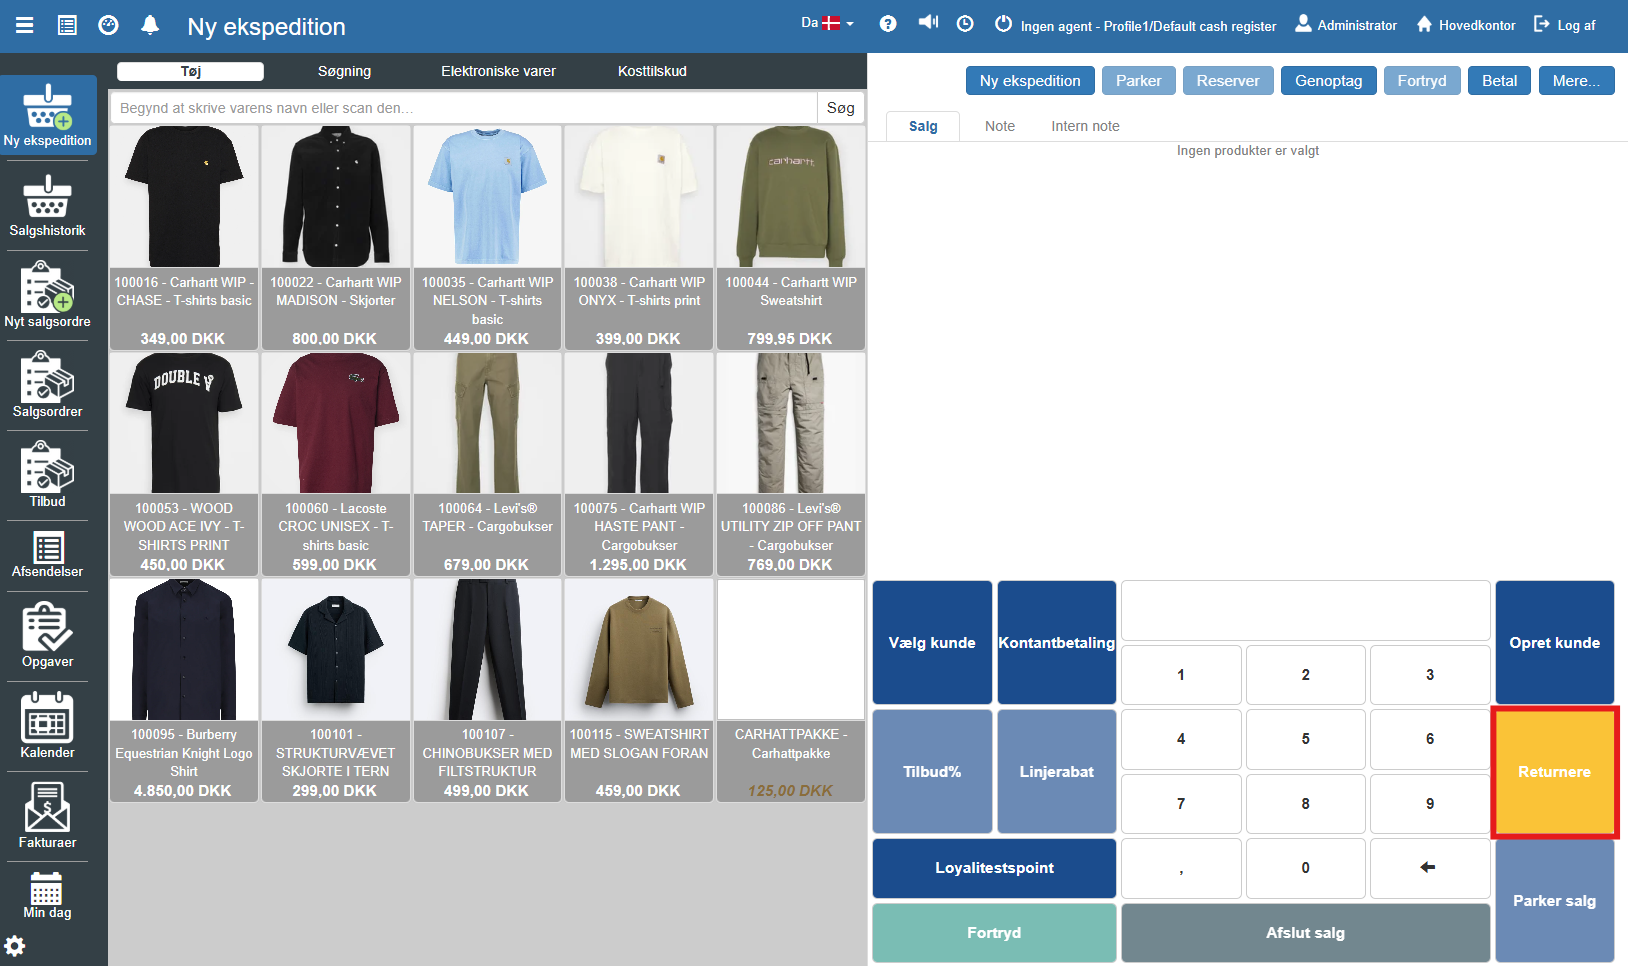Image resolution: width=1628 pixels, height=966 pixels.
Task: Click the Genoptag button
Action: tap(1328, 81)
